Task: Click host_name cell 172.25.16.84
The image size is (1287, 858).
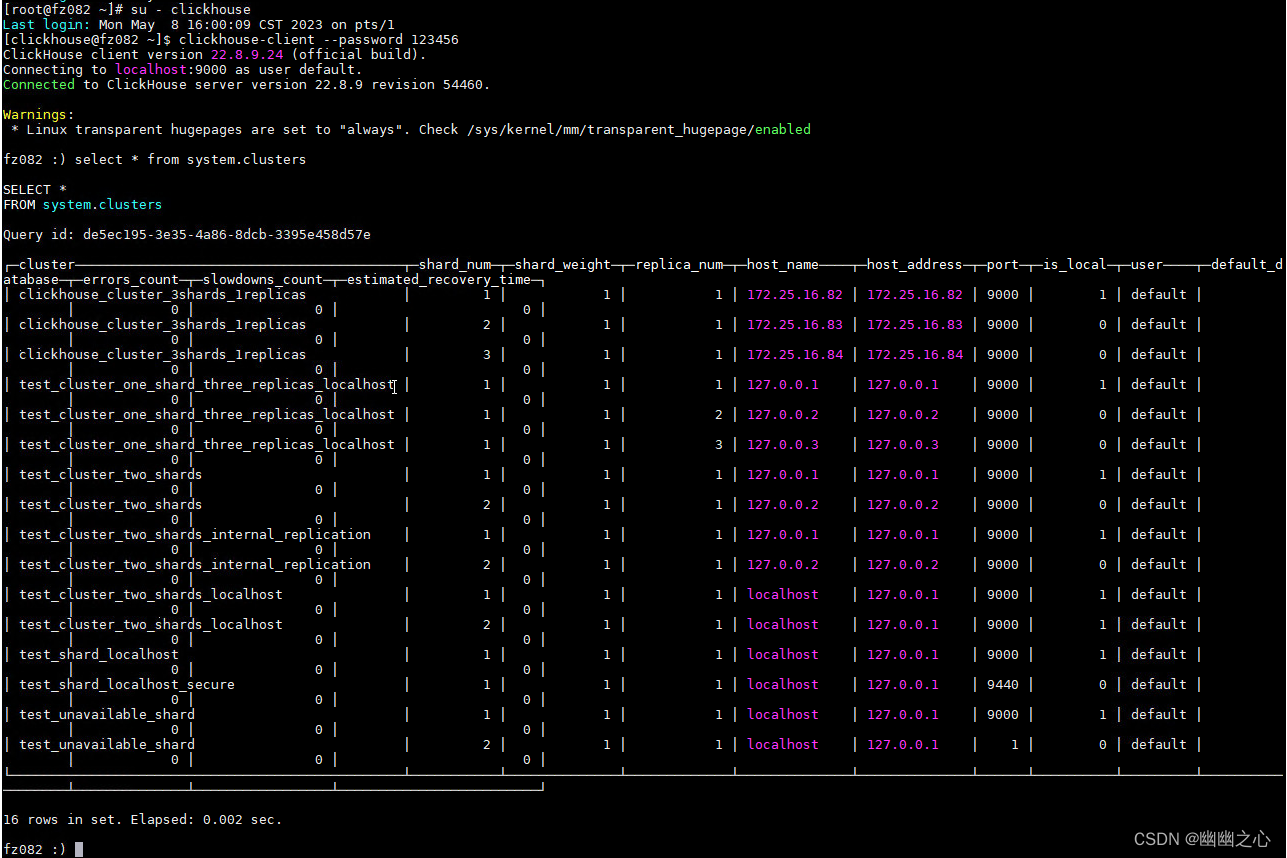Action: (795, 354)
